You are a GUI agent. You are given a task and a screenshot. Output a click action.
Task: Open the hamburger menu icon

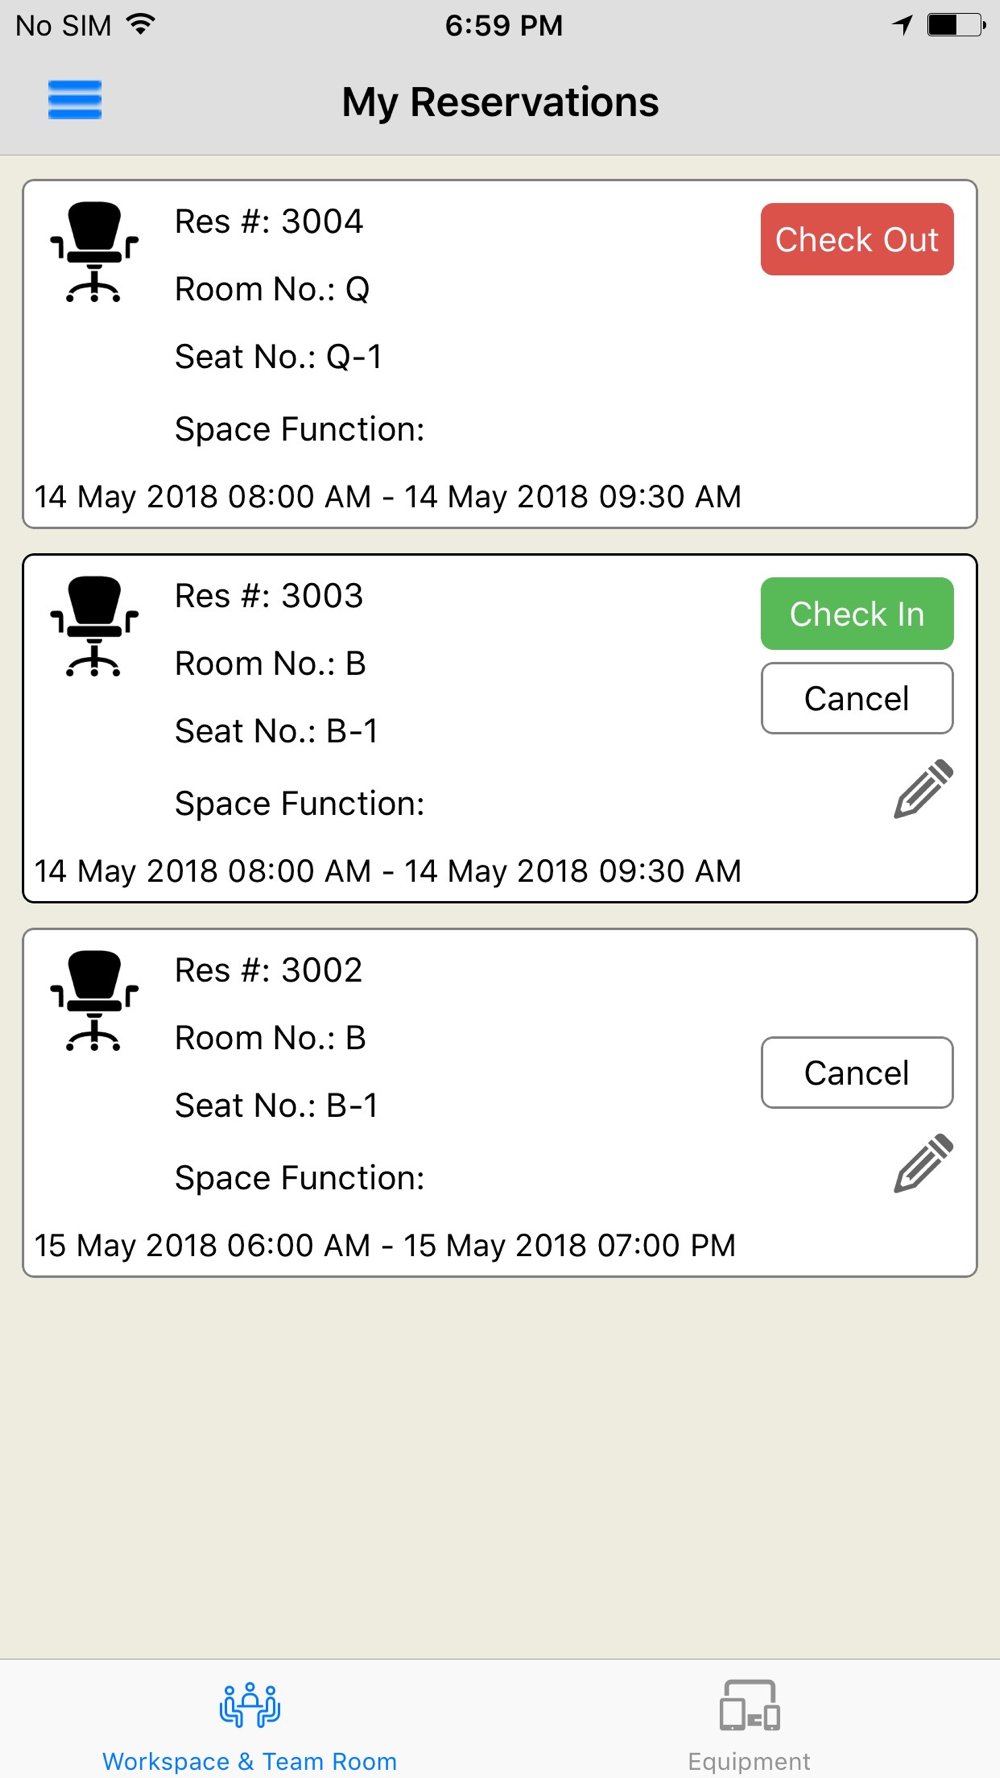75,100
